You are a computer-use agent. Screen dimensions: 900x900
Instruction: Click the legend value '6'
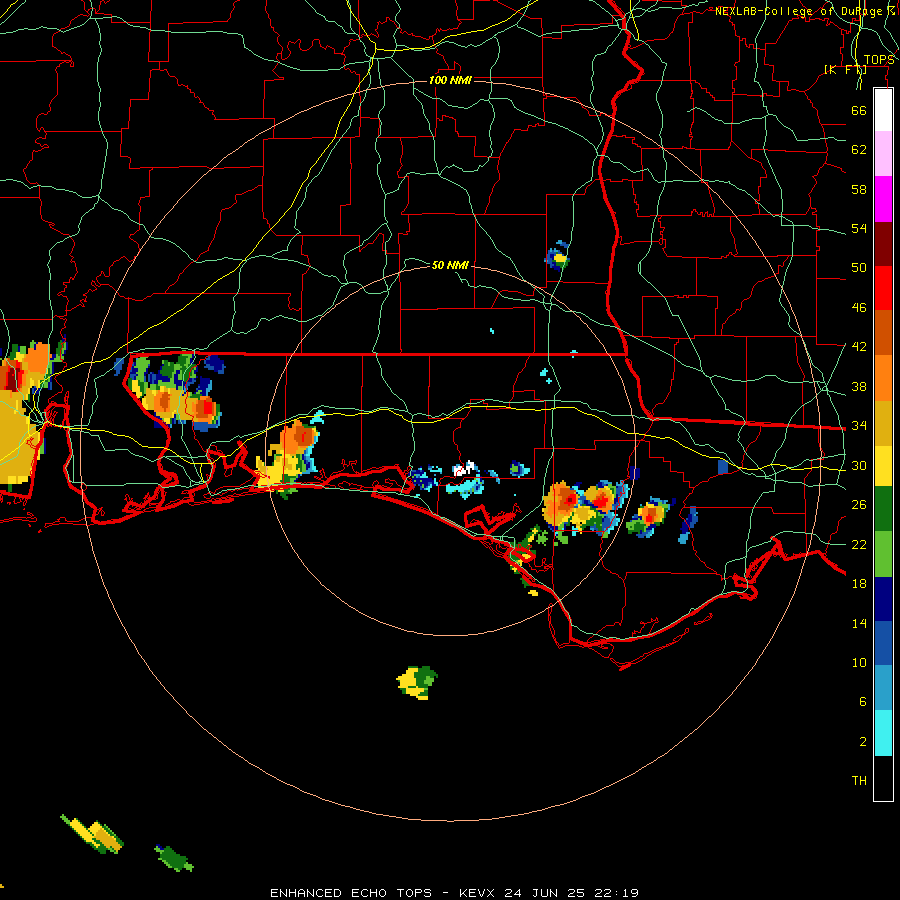[x=862, y=701]
